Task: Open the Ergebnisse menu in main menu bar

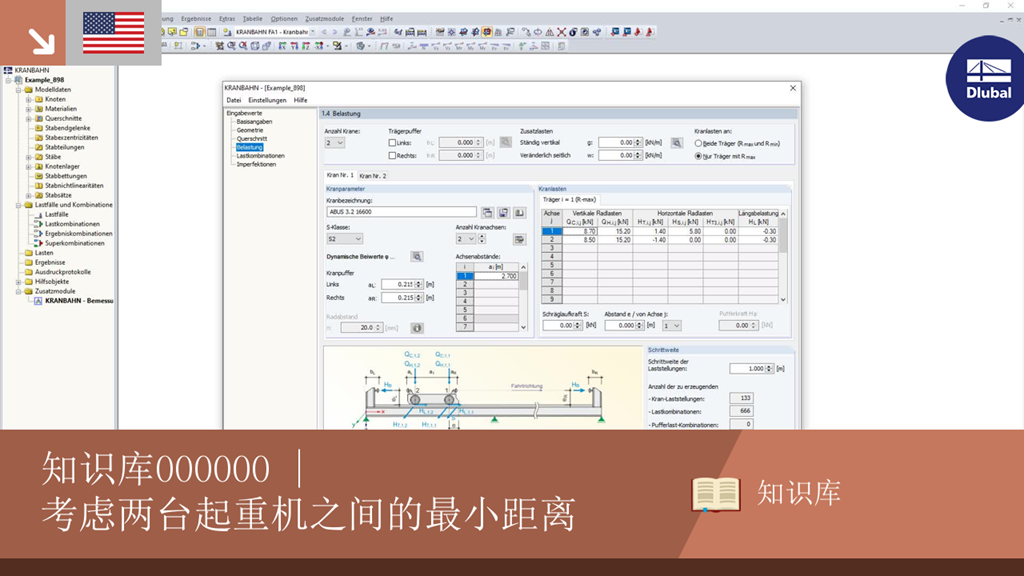Action: pos(196,19)
